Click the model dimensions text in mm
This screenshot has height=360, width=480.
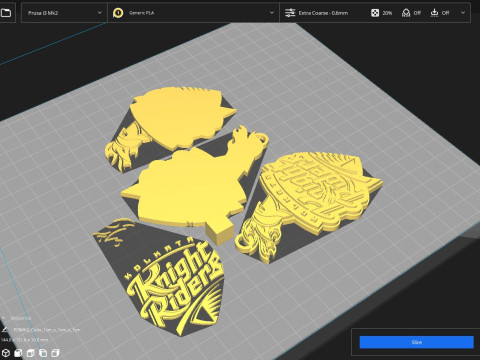(24, 340)
